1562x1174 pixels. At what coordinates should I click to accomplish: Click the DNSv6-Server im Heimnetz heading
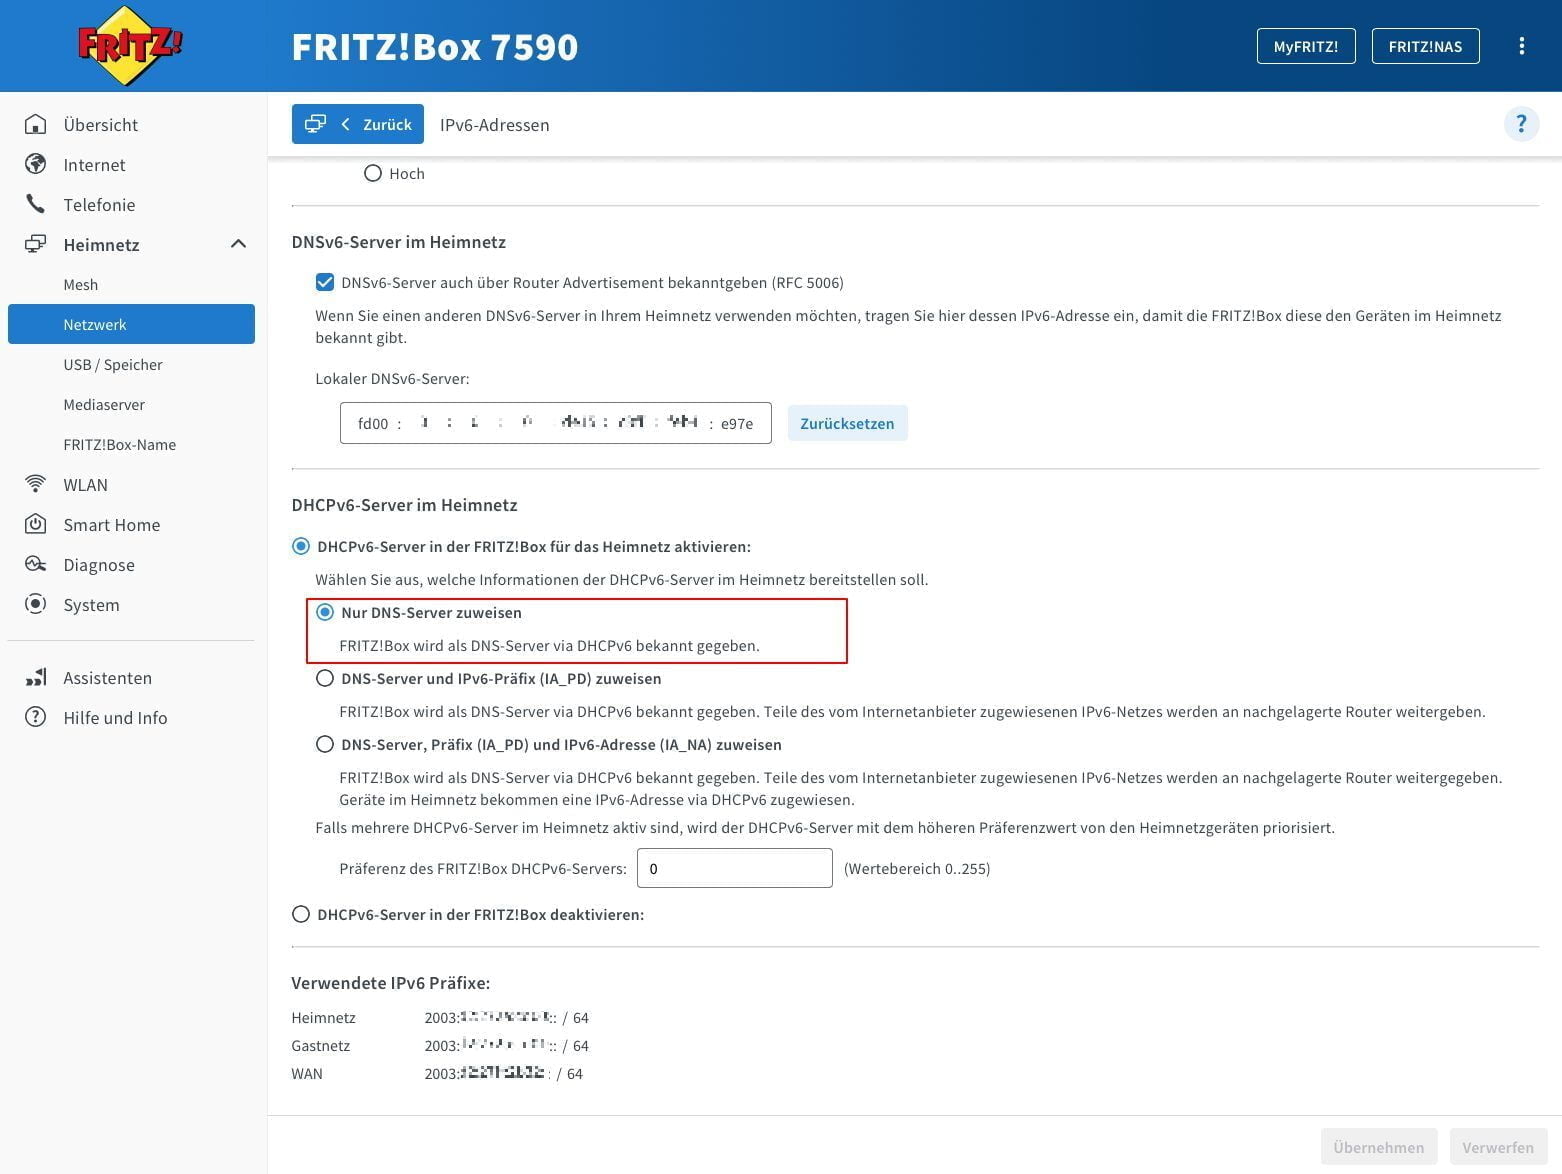[398, 242]
